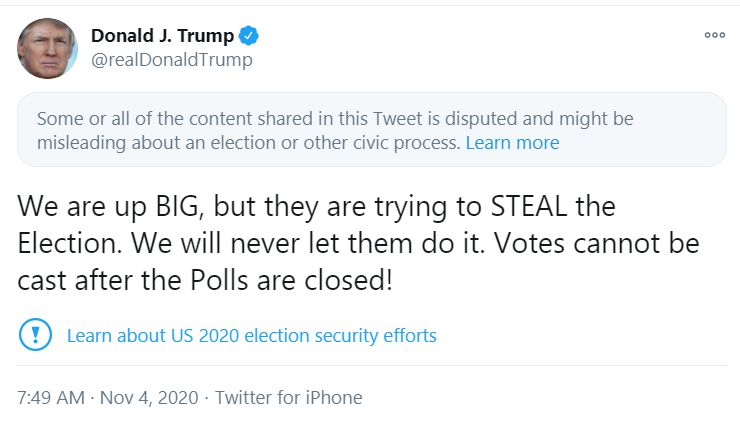This screenshot has height=427, width=740.
Task: Click the Nov 4, 2020 date
Action: (x=149, y=398)
